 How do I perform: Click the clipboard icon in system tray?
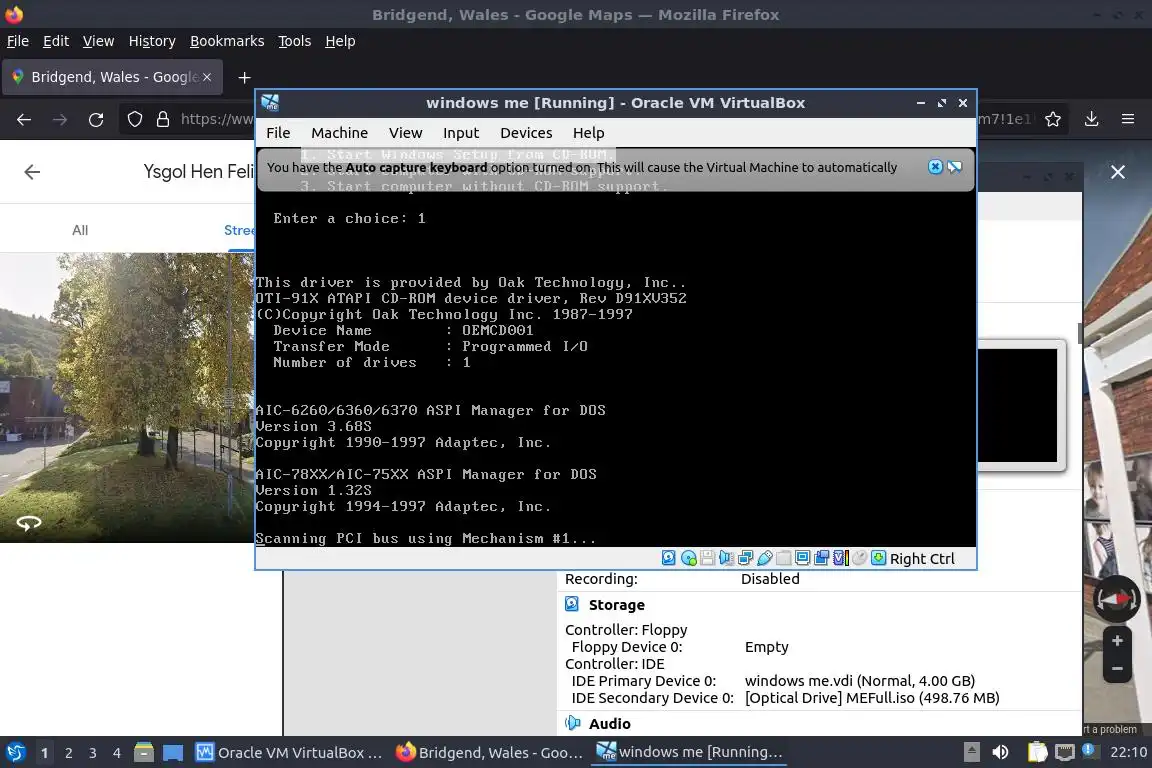click(1037, 753)
